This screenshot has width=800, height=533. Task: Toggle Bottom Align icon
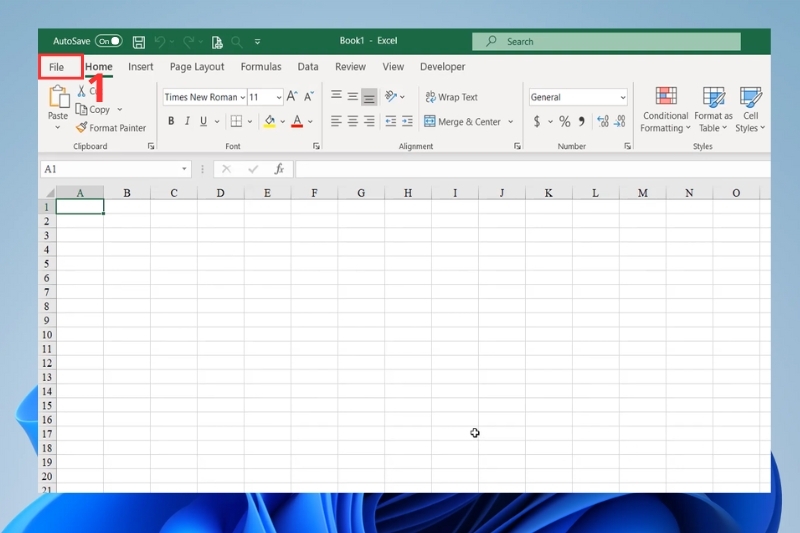coord(369,97)
